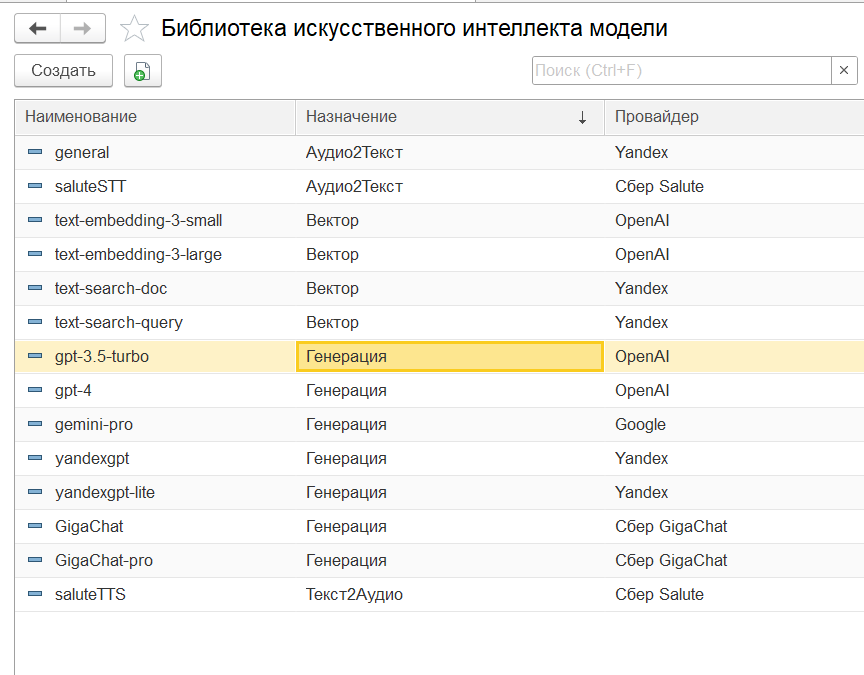The image size is (864, 675).
Task: Click the row icon next to gpt-4
Action: 35,390
